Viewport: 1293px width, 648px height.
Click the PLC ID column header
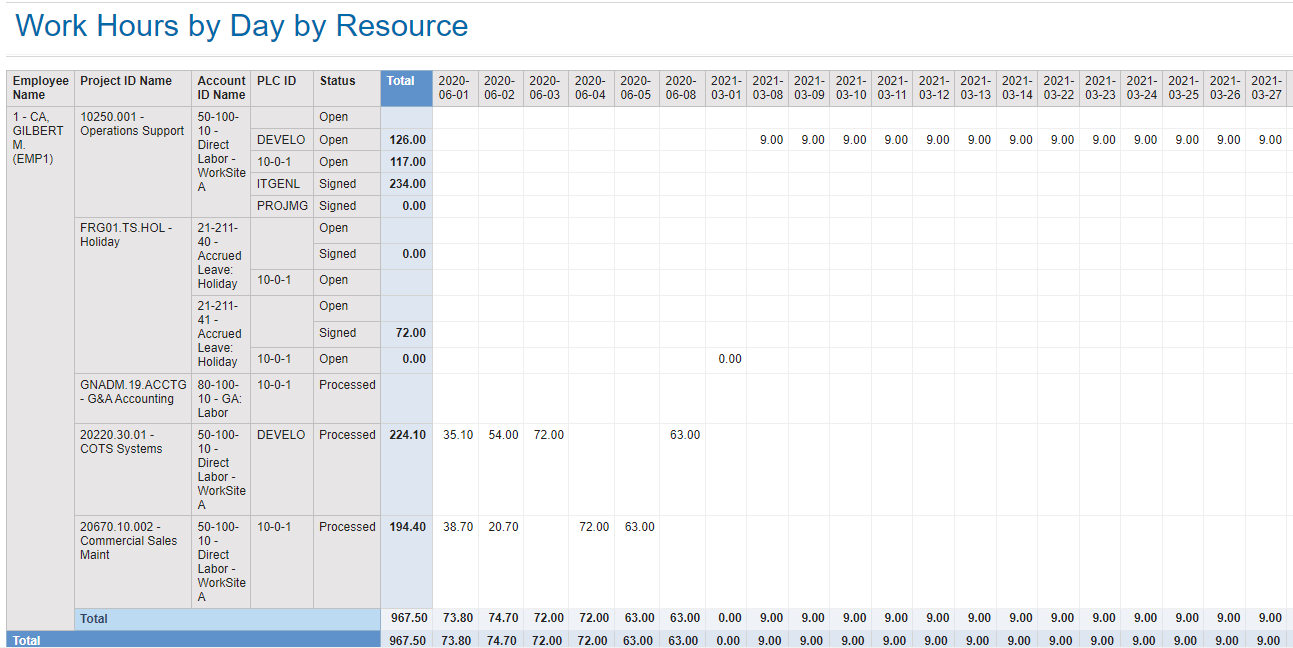[276, 81]
